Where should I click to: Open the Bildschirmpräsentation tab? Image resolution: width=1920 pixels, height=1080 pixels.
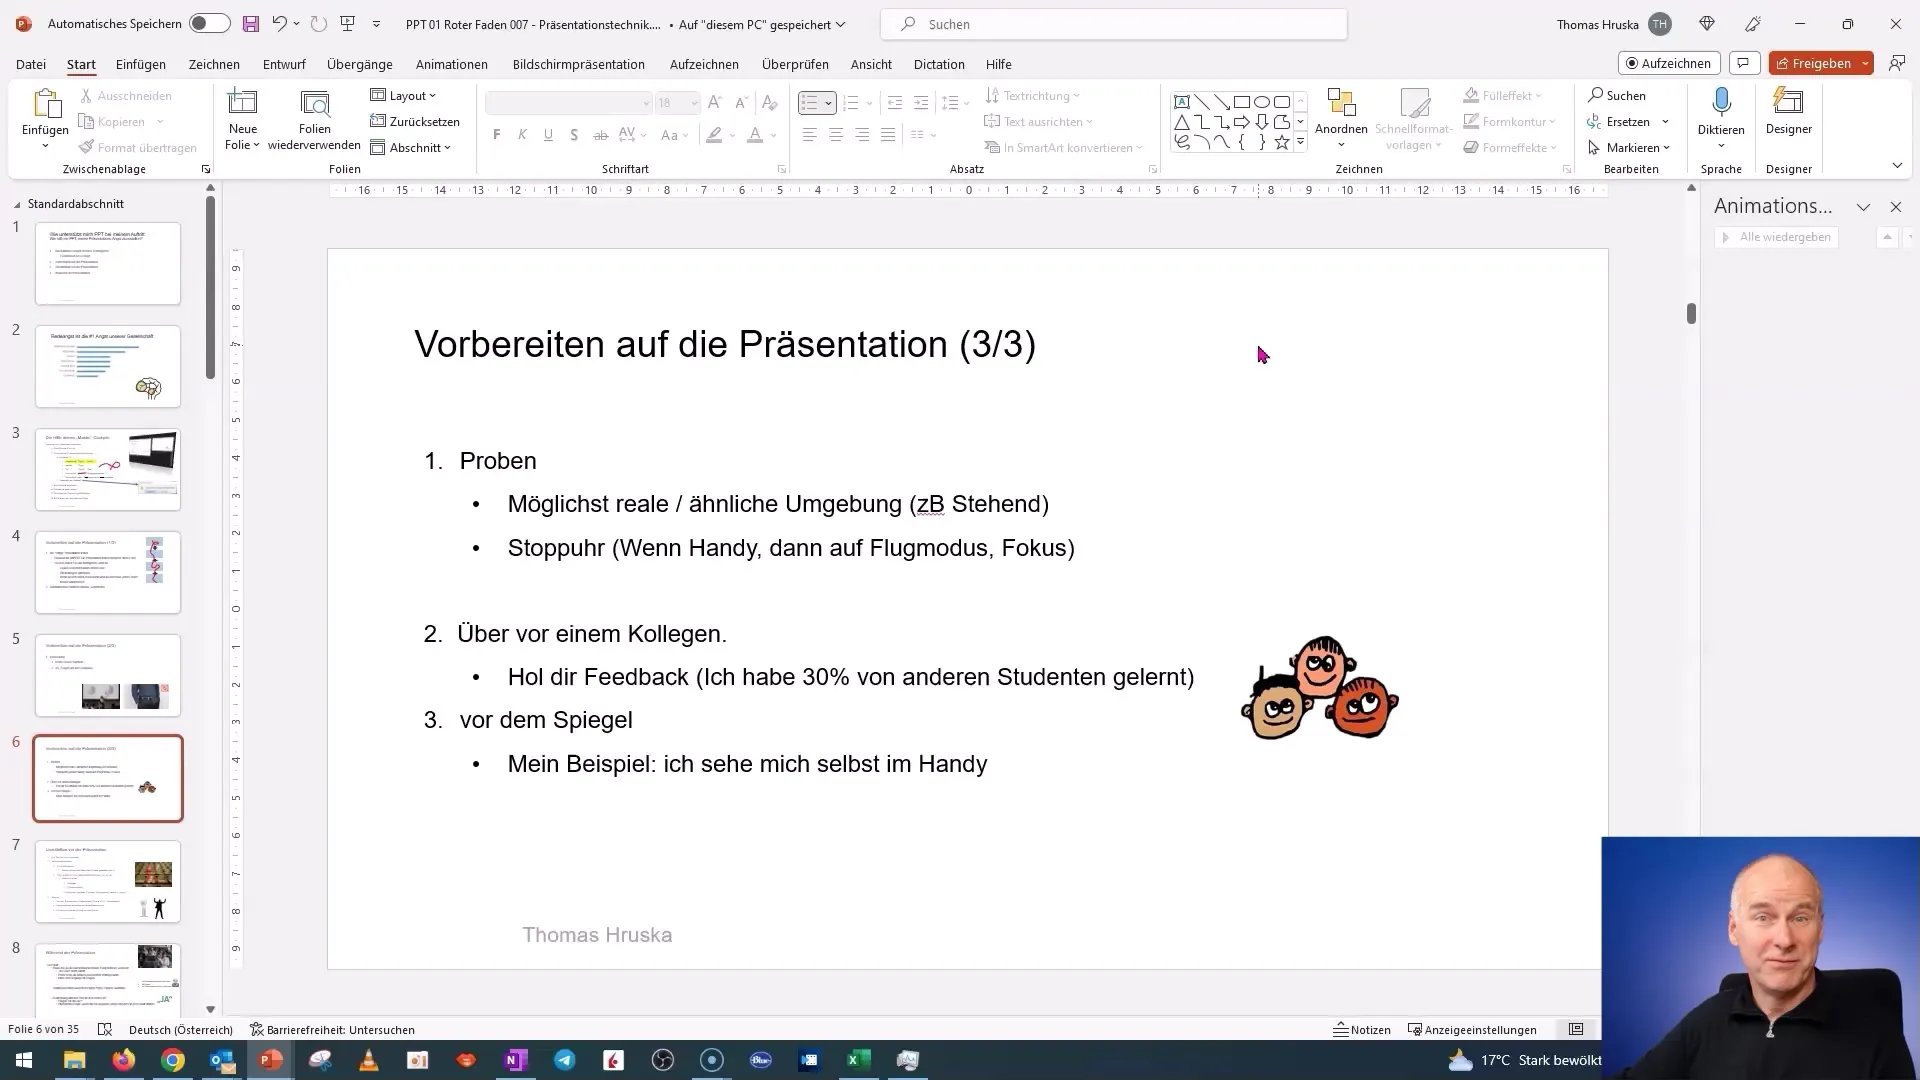pyautogui.click(x=579, y=64)
